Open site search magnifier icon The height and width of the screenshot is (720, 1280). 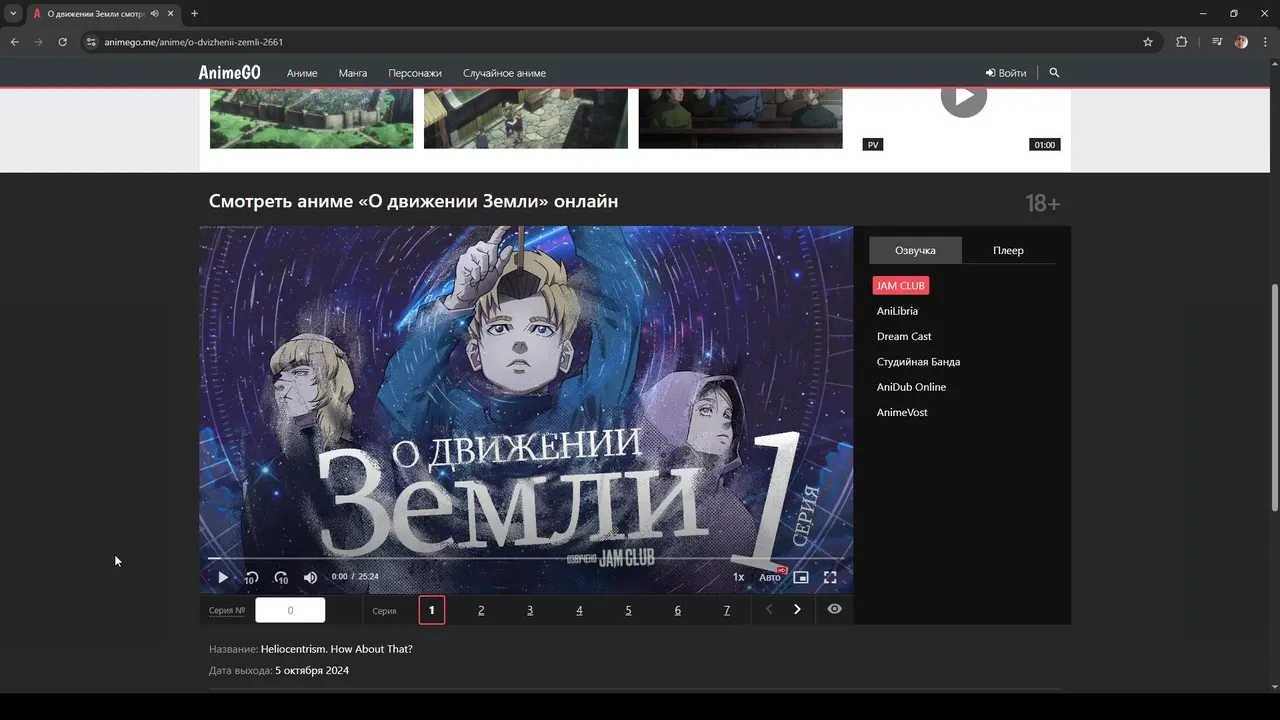[x=1054, y=73]
